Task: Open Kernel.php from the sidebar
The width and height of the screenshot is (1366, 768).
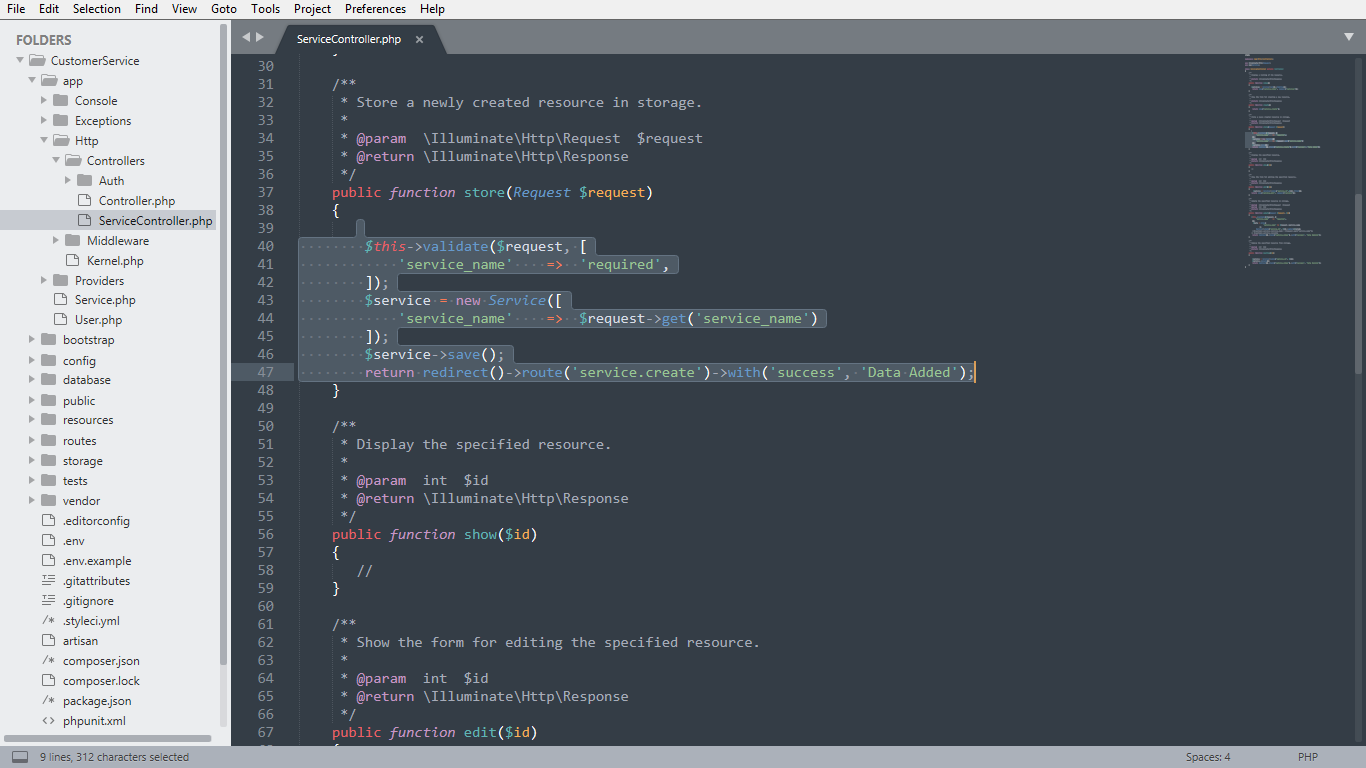Action: tap(115, 261)
